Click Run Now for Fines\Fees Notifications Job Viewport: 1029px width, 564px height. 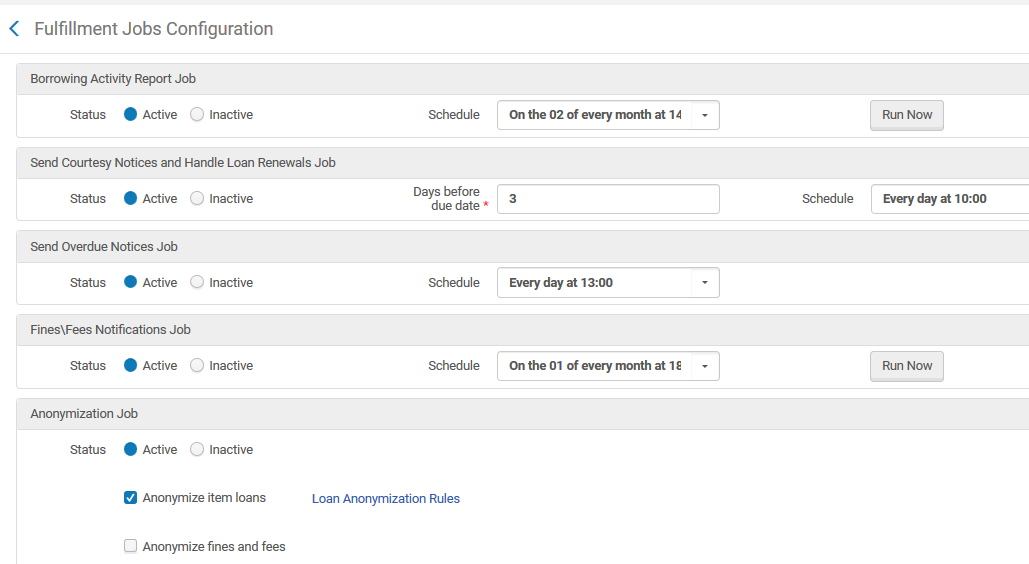tap(906, 366)
